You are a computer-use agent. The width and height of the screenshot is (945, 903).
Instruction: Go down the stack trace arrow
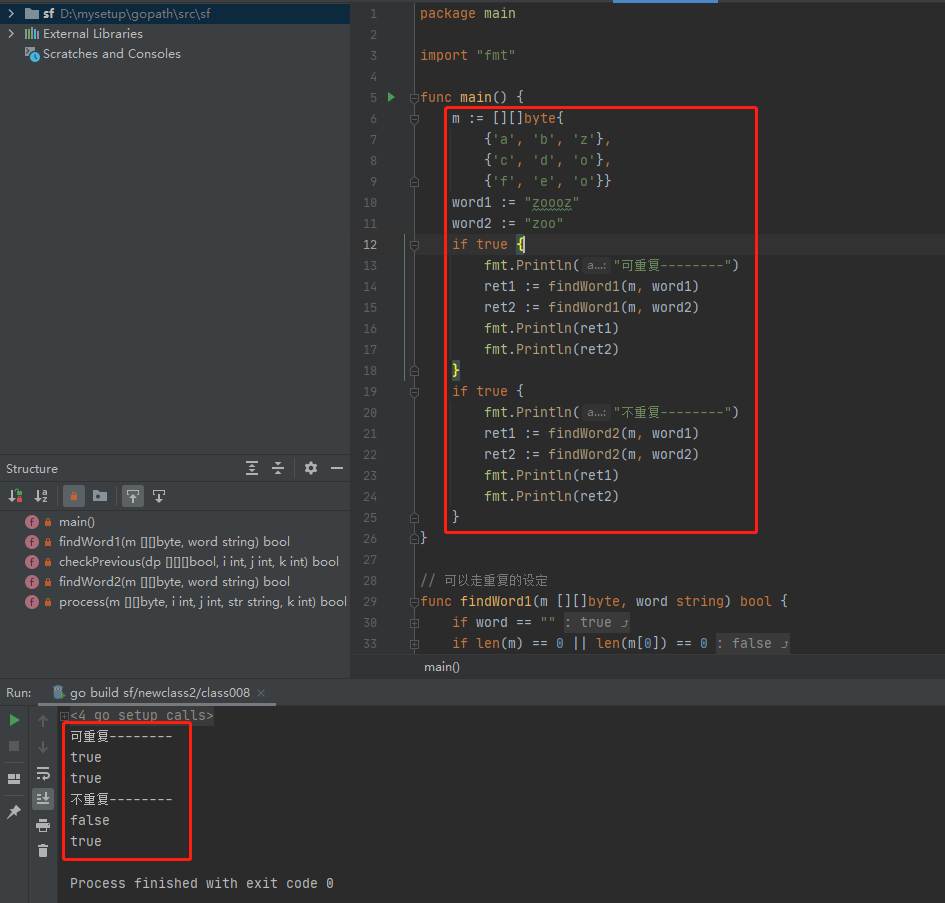coord(43,747)
